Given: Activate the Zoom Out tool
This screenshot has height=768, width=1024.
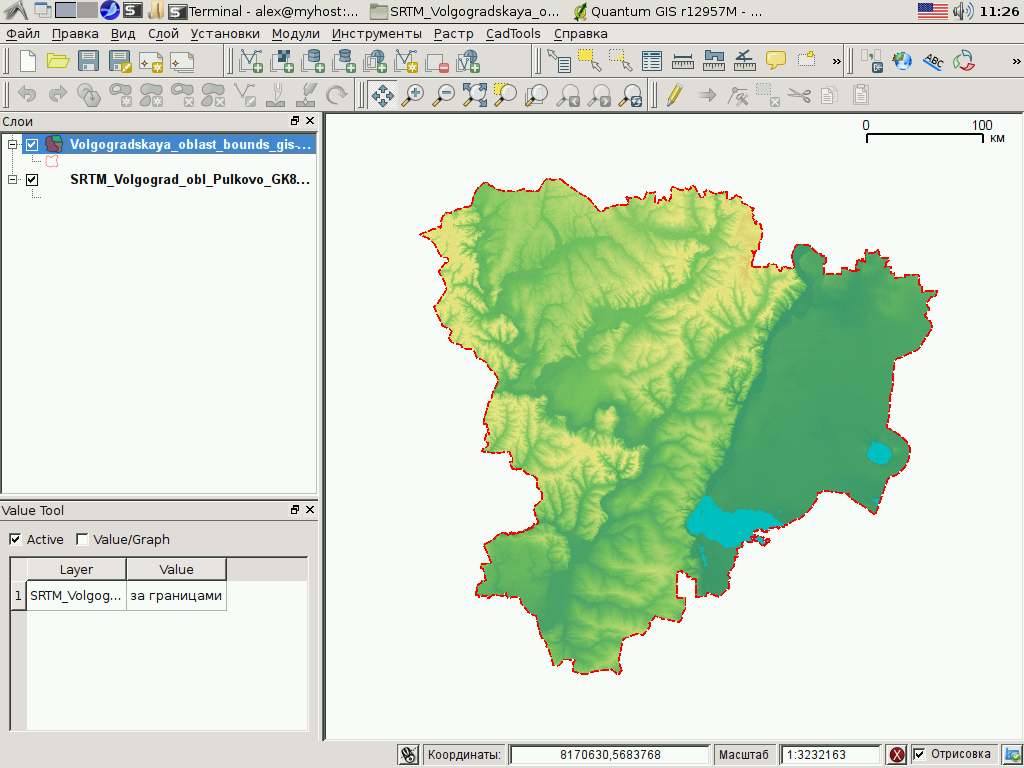Looking at the screenshot, I should 444,95.
